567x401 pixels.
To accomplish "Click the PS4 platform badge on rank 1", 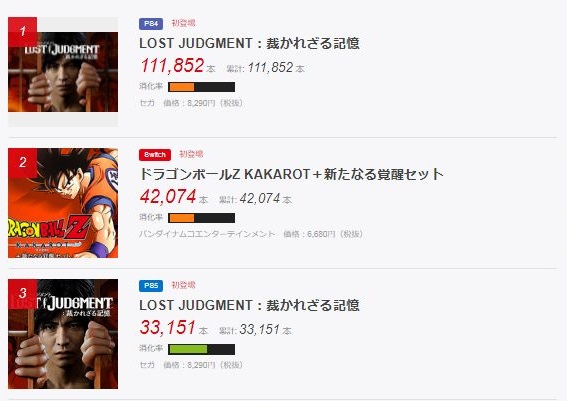I will pyautogui.click(x=151, y=24).
